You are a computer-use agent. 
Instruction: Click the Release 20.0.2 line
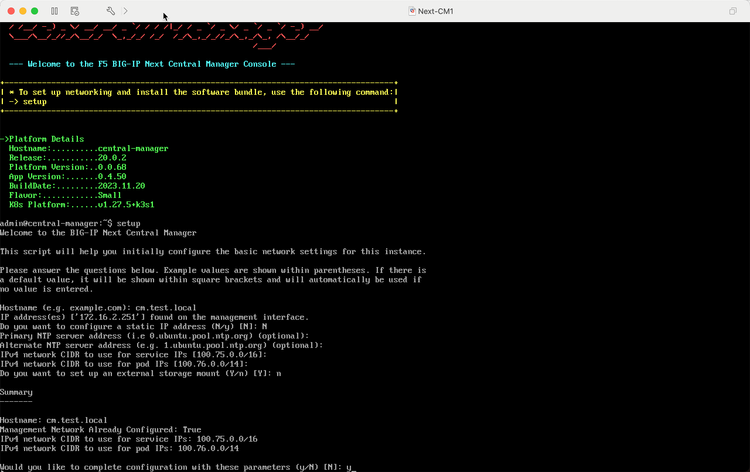click(x=67, y=157)
